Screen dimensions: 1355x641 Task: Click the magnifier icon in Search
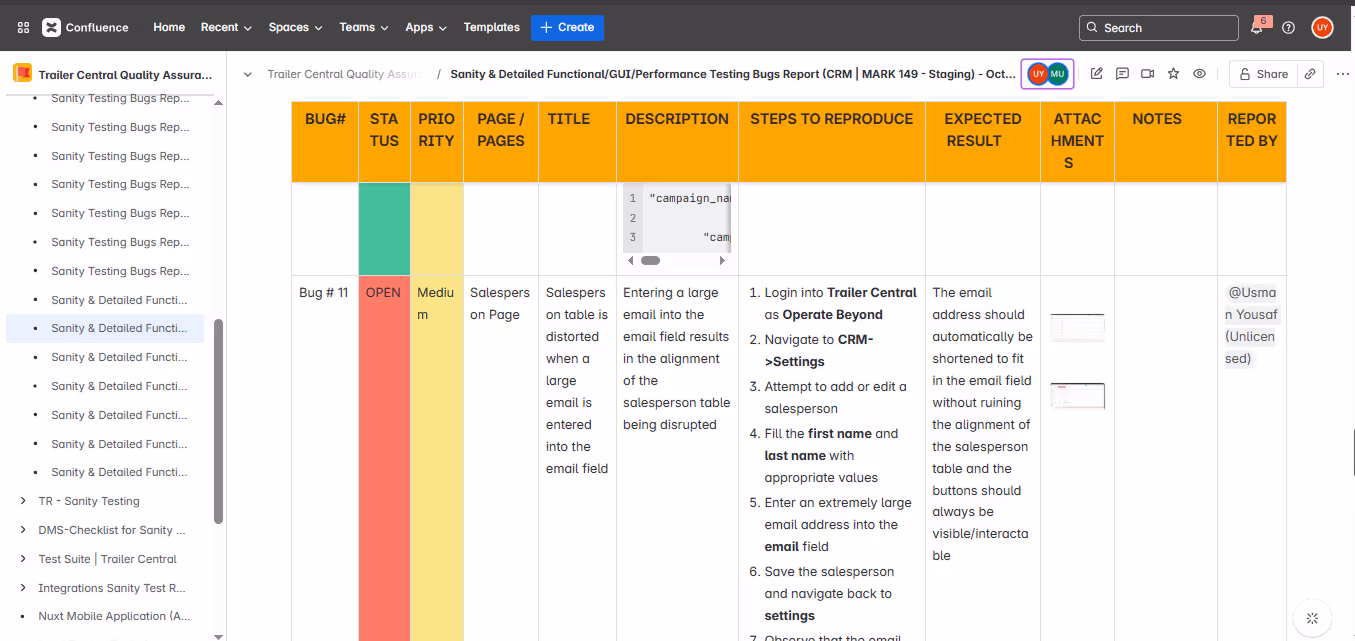point(1093,28)
